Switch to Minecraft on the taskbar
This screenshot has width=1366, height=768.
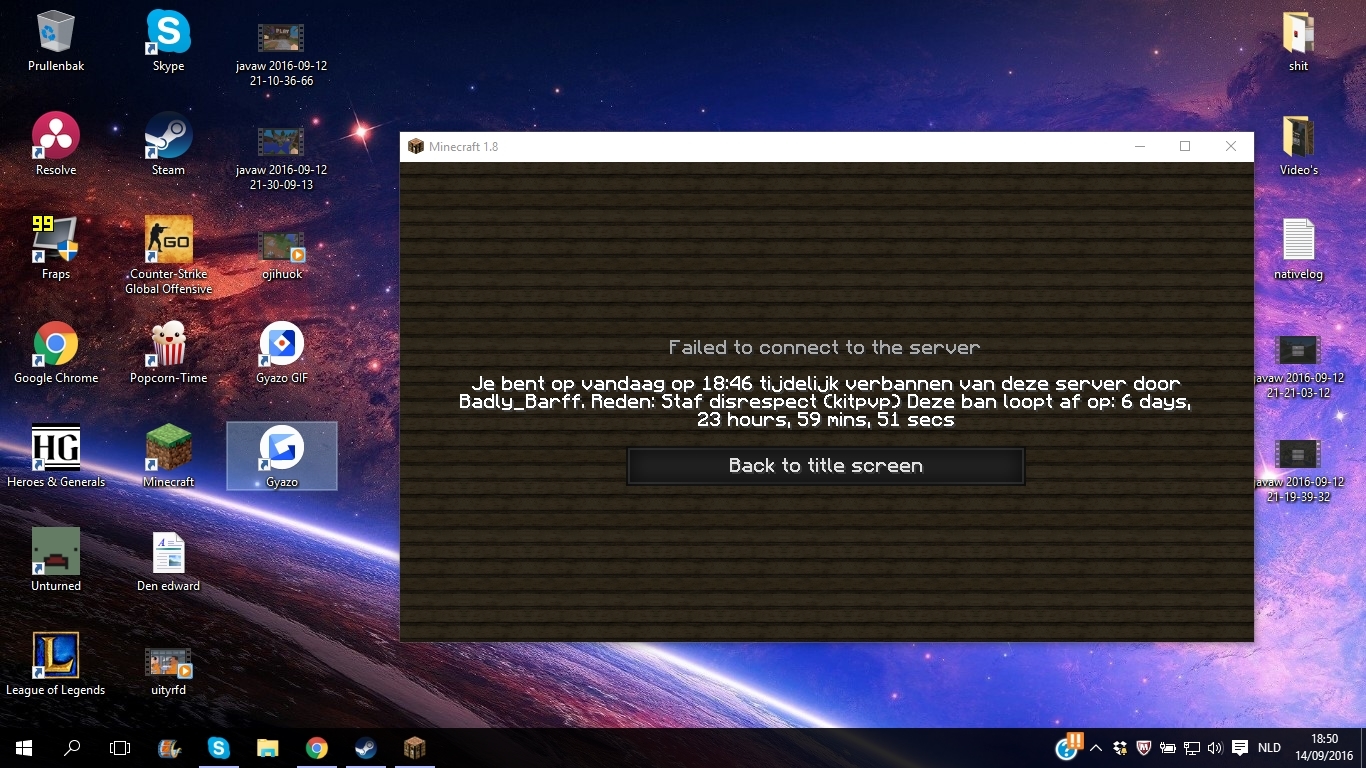point(414,748)
